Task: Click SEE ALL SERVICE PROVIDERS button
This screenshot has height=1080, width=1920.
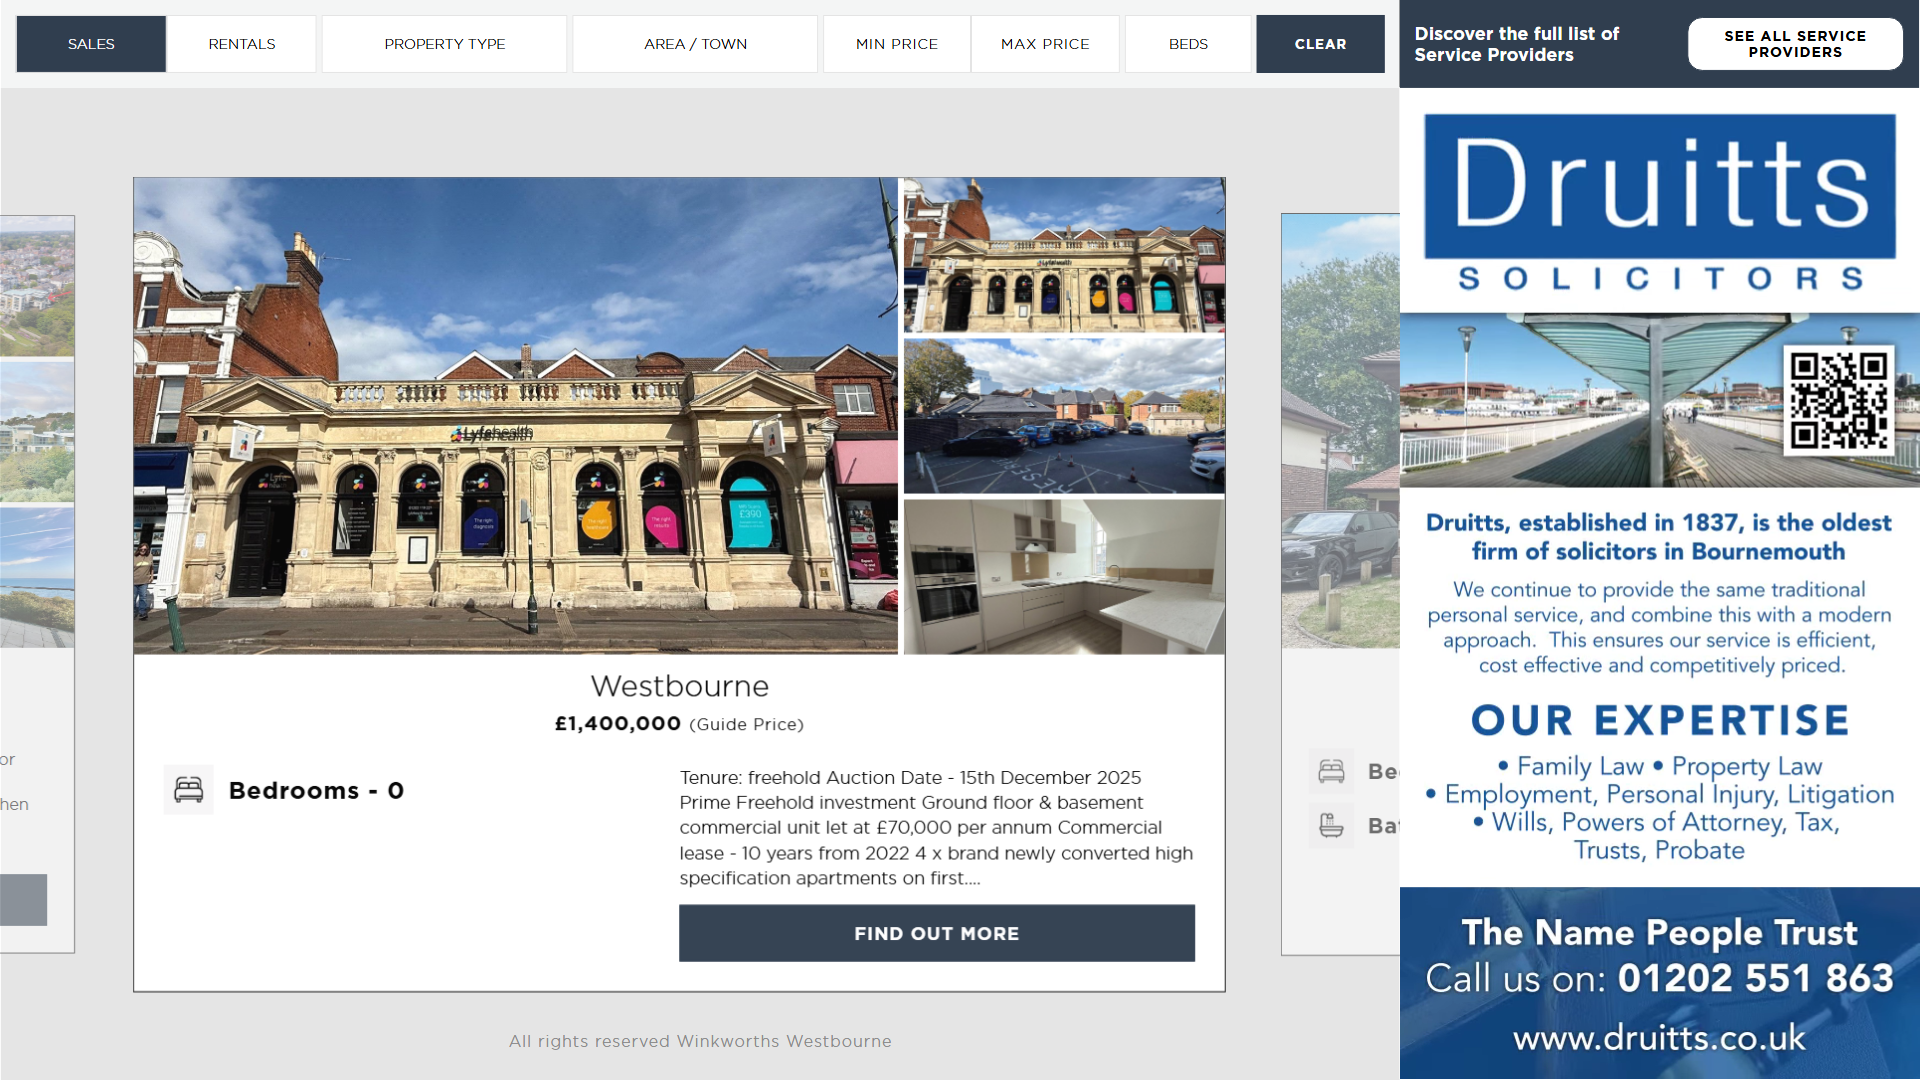Action: (1794, 44)
